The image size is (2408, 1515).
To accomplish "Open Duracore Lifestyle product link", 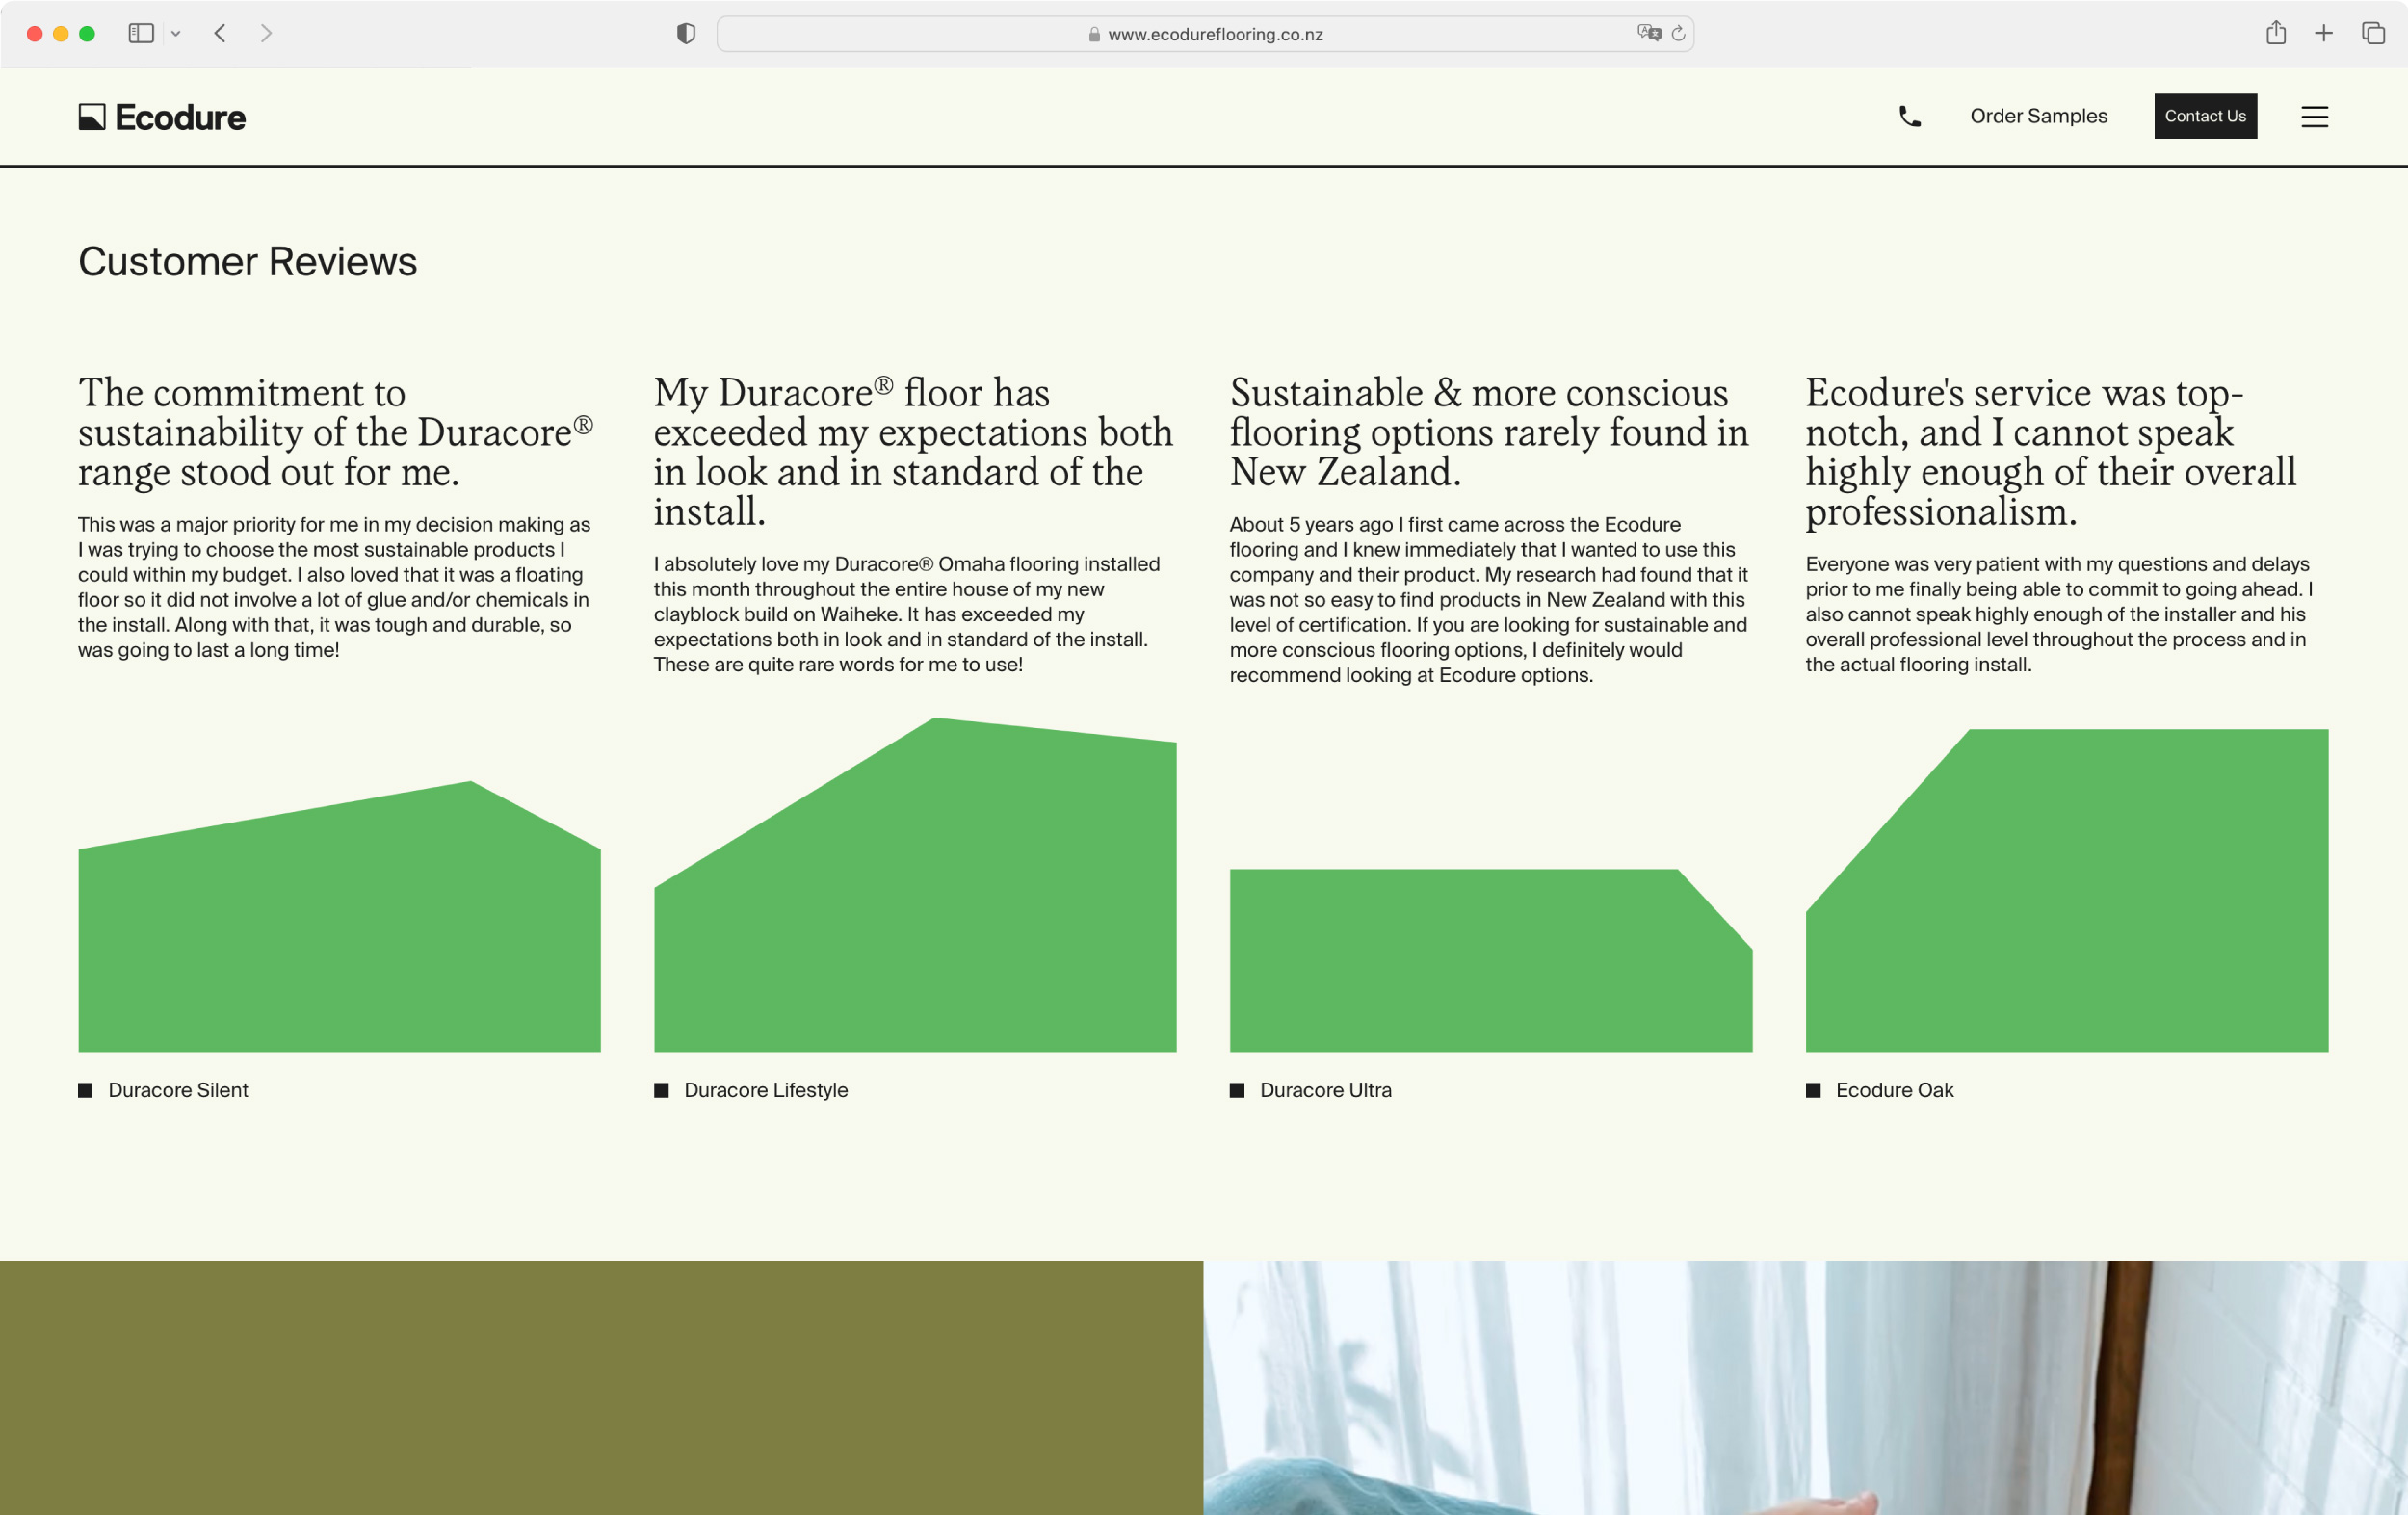I will coord(765,1090).
